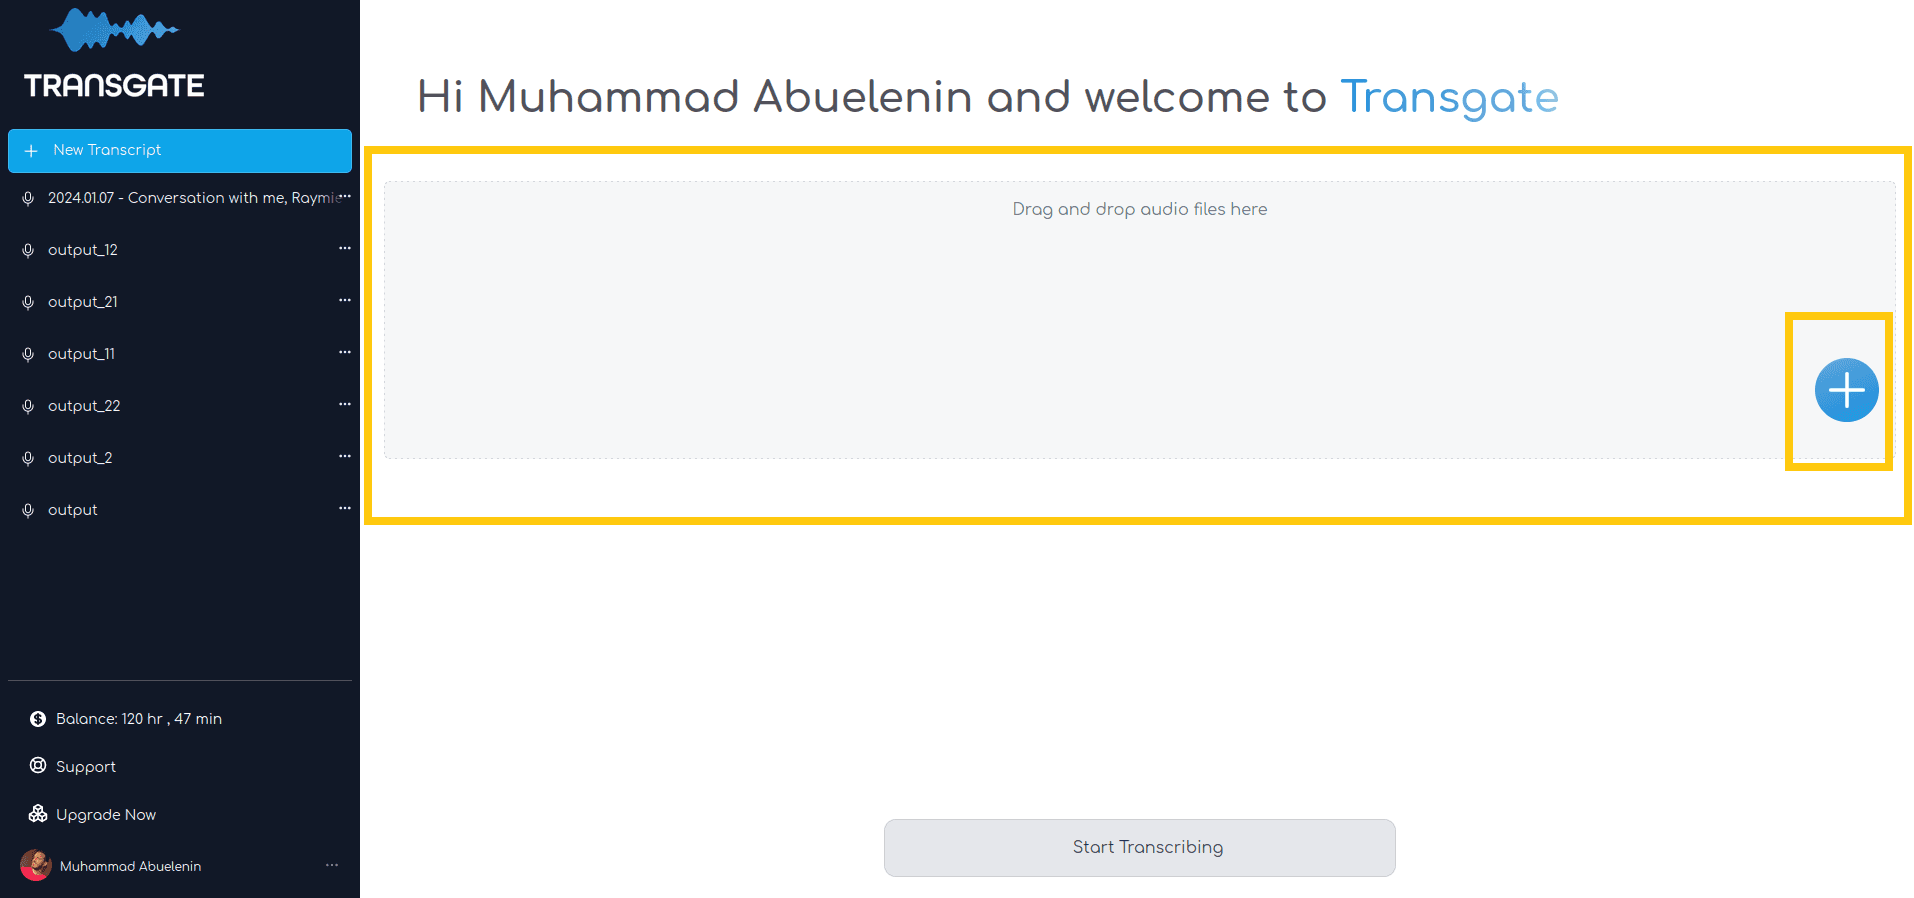This screenshot has width=1914, height=898.
Task: Open the options menu for output_21
Action: (x=345, y=300)
